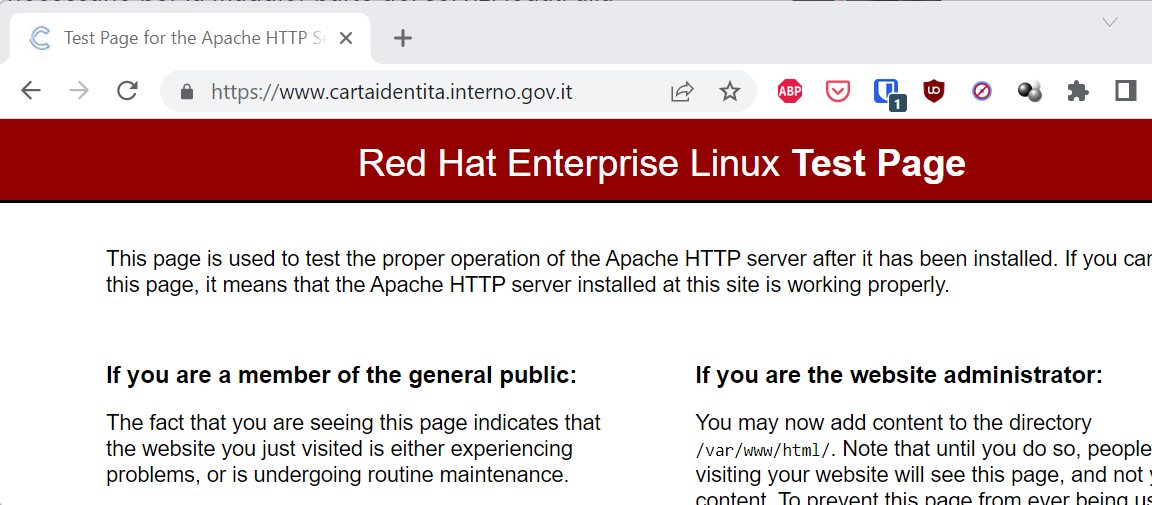Viewport: 1152px width, 505px height.
Task: View site information via the padlock icon
Action: coord(187,92)
